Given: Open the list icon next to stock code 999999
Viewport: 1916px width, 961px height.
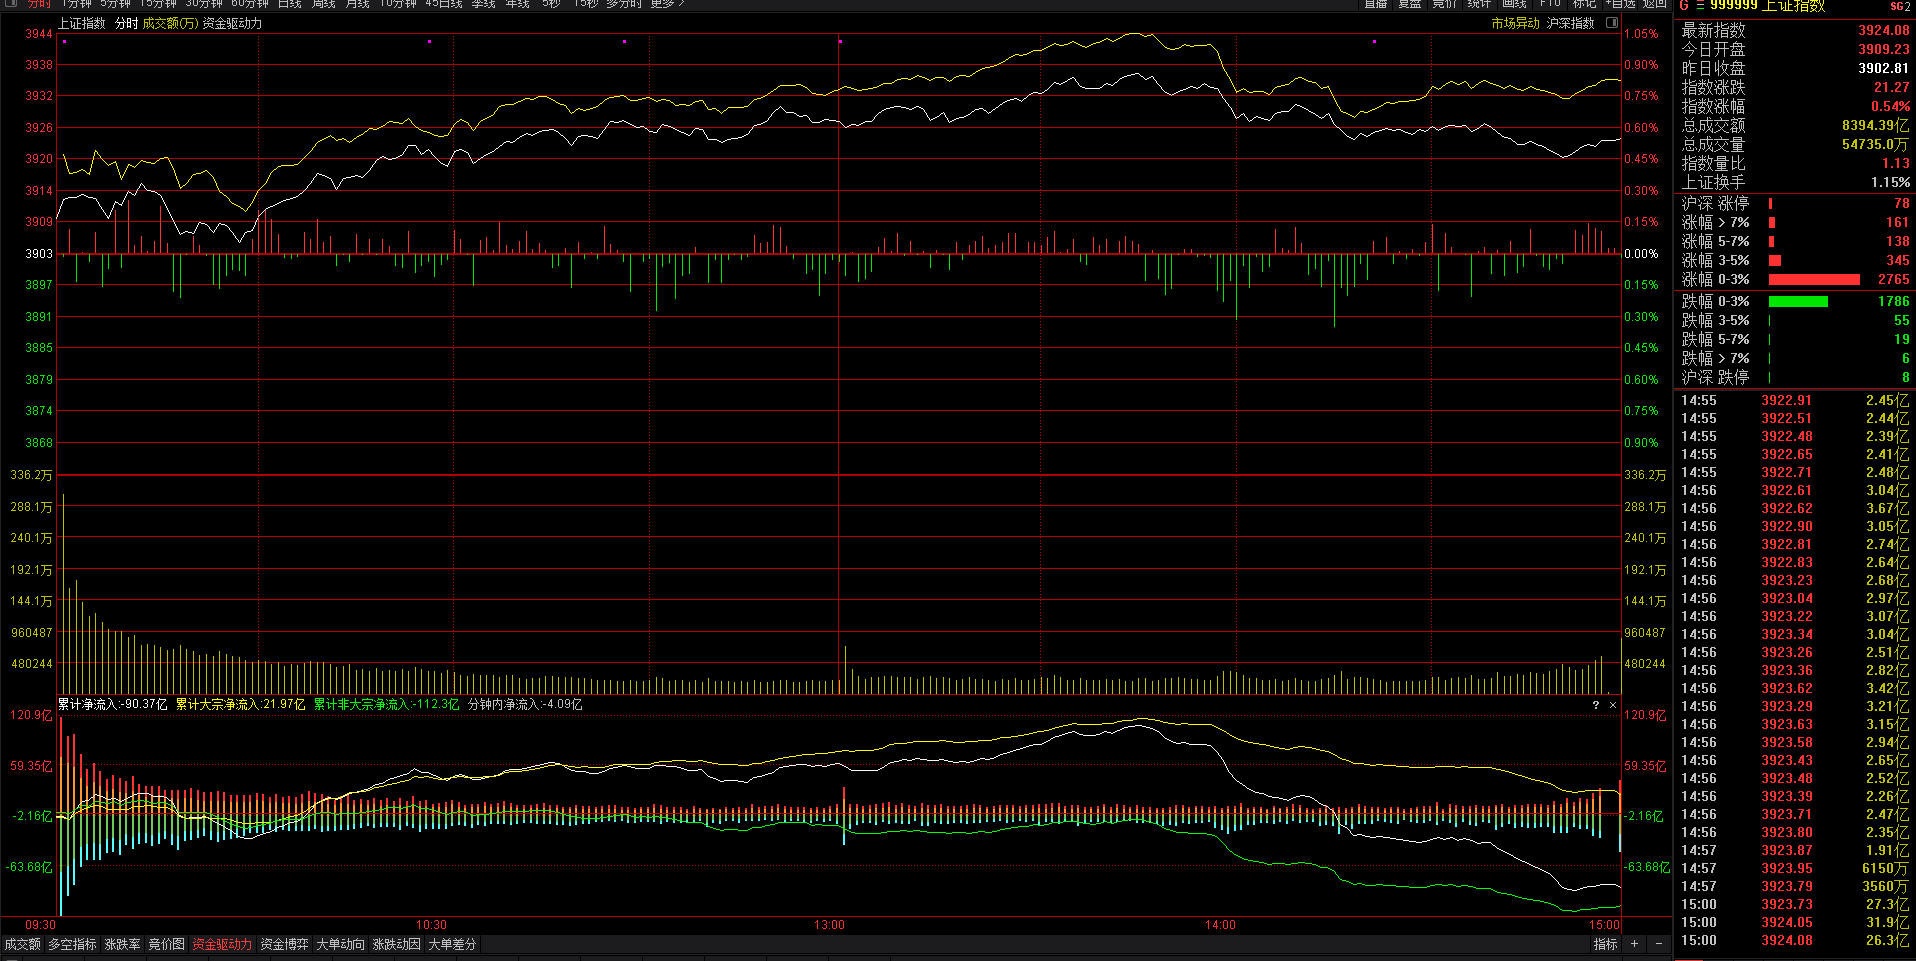Looking at the screenshot, I should (x=1700, y=5).
